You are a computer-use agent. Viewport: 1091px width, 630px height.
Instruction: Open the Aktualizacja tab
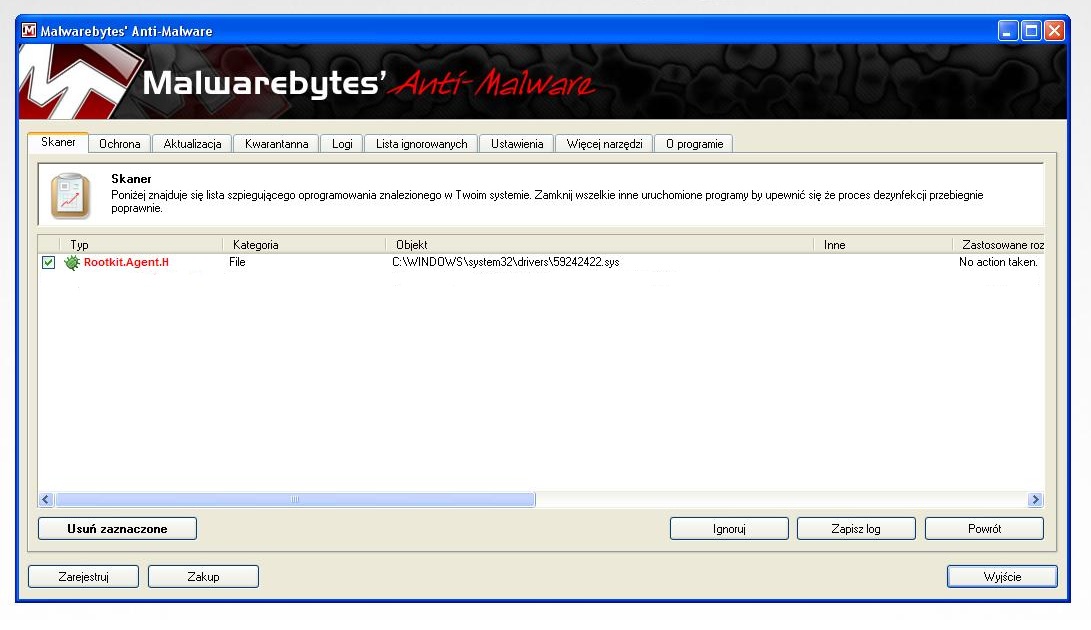pyautogui.click(x=192, y=143)
